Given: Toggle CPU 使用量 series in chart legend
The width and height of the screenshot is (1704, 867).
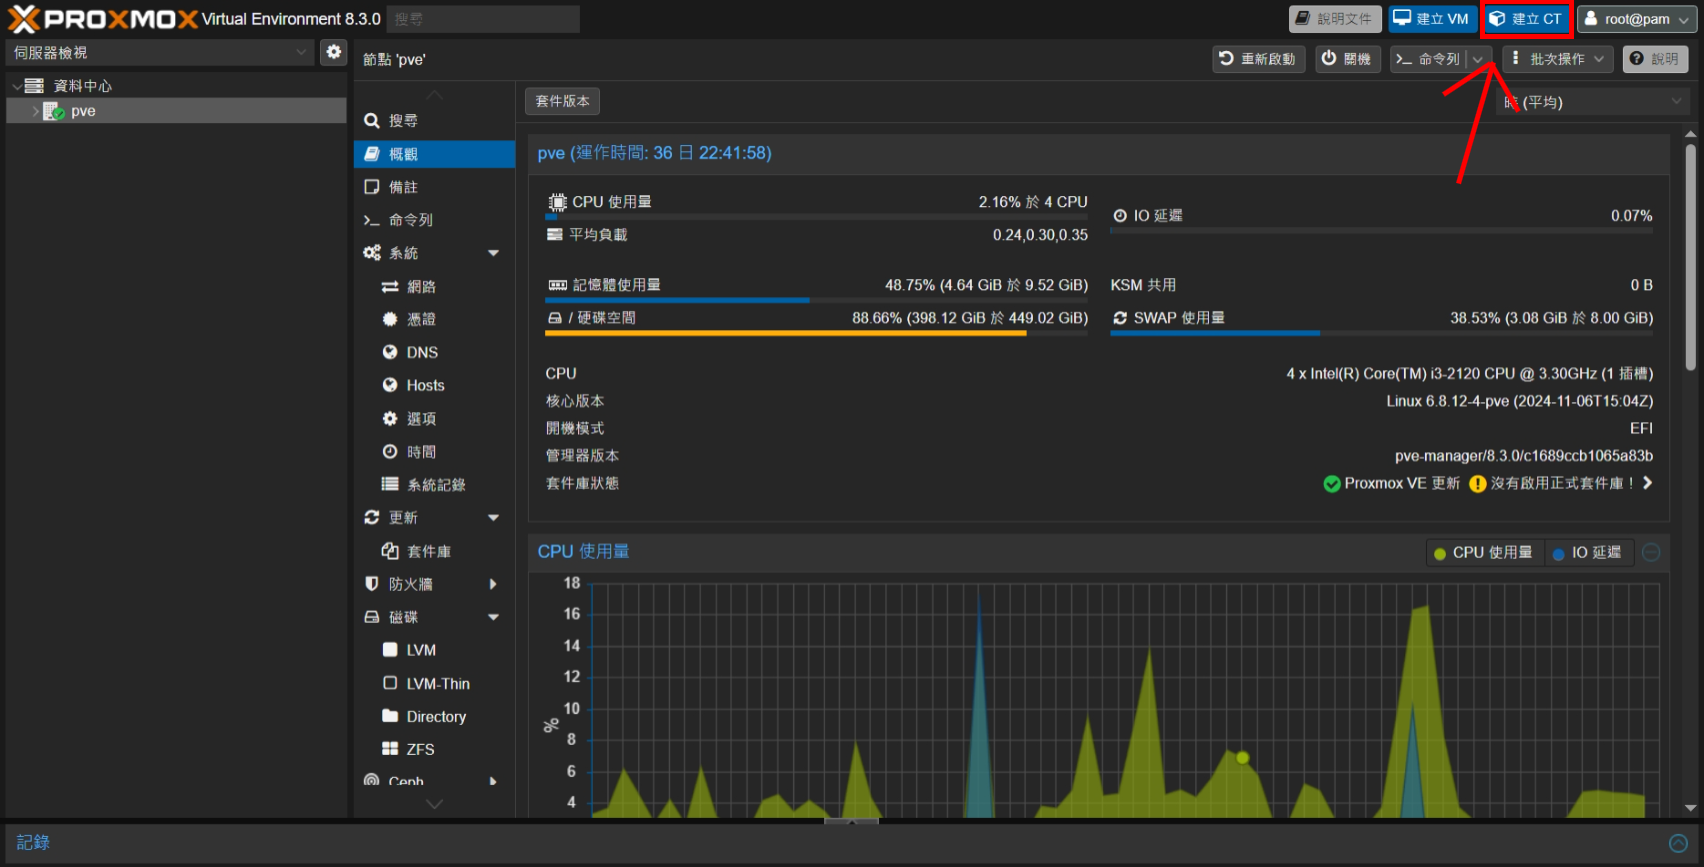Looking at the screenshot, I should click(1483, 553).
